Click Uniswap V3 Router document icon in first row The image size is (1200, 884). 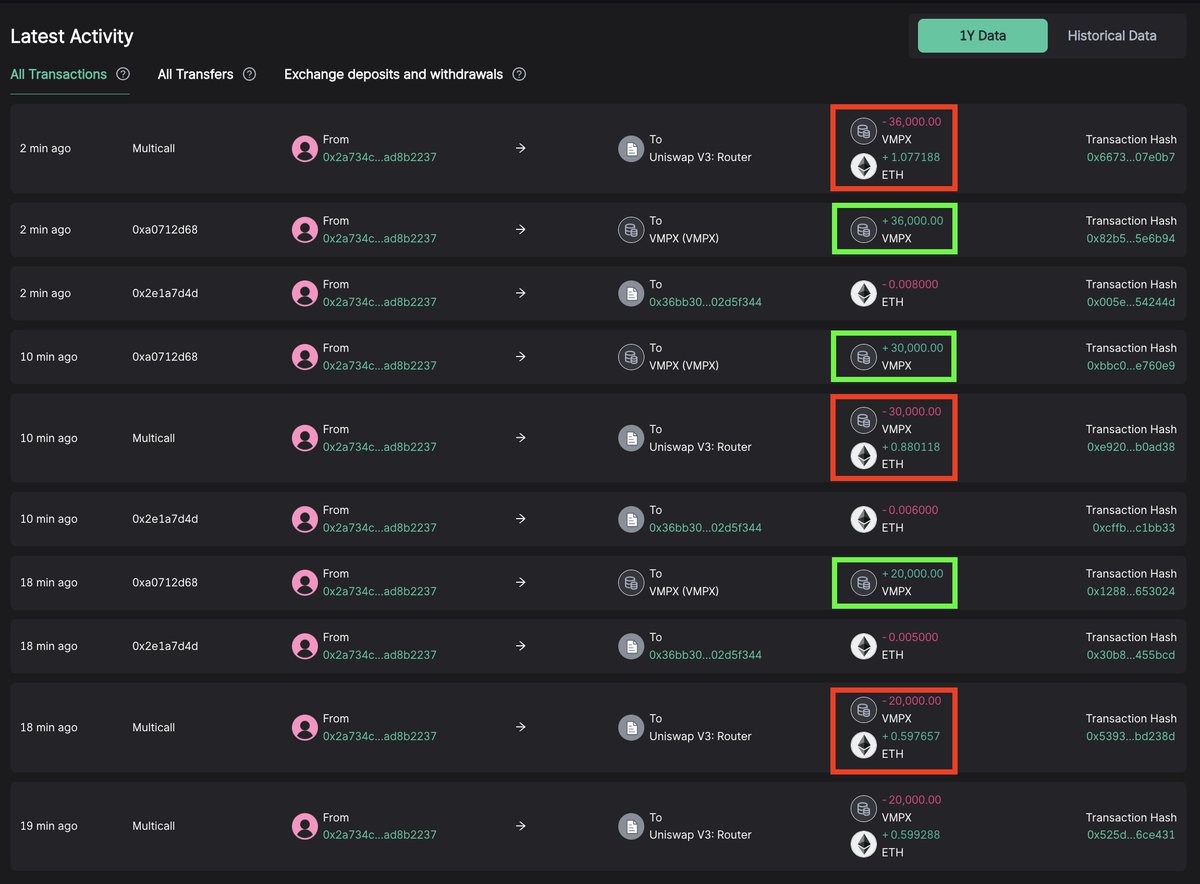[631, 149]
